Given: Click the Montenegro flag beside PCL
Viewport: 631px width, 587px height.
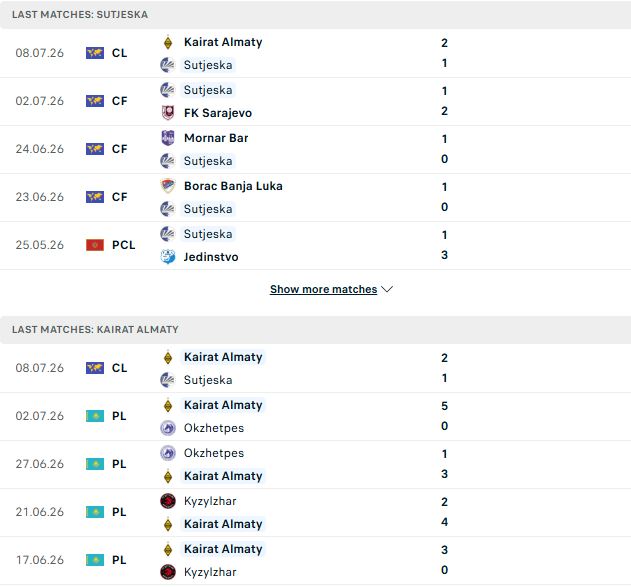Looking at the screenshot, I should coord(95,245).
